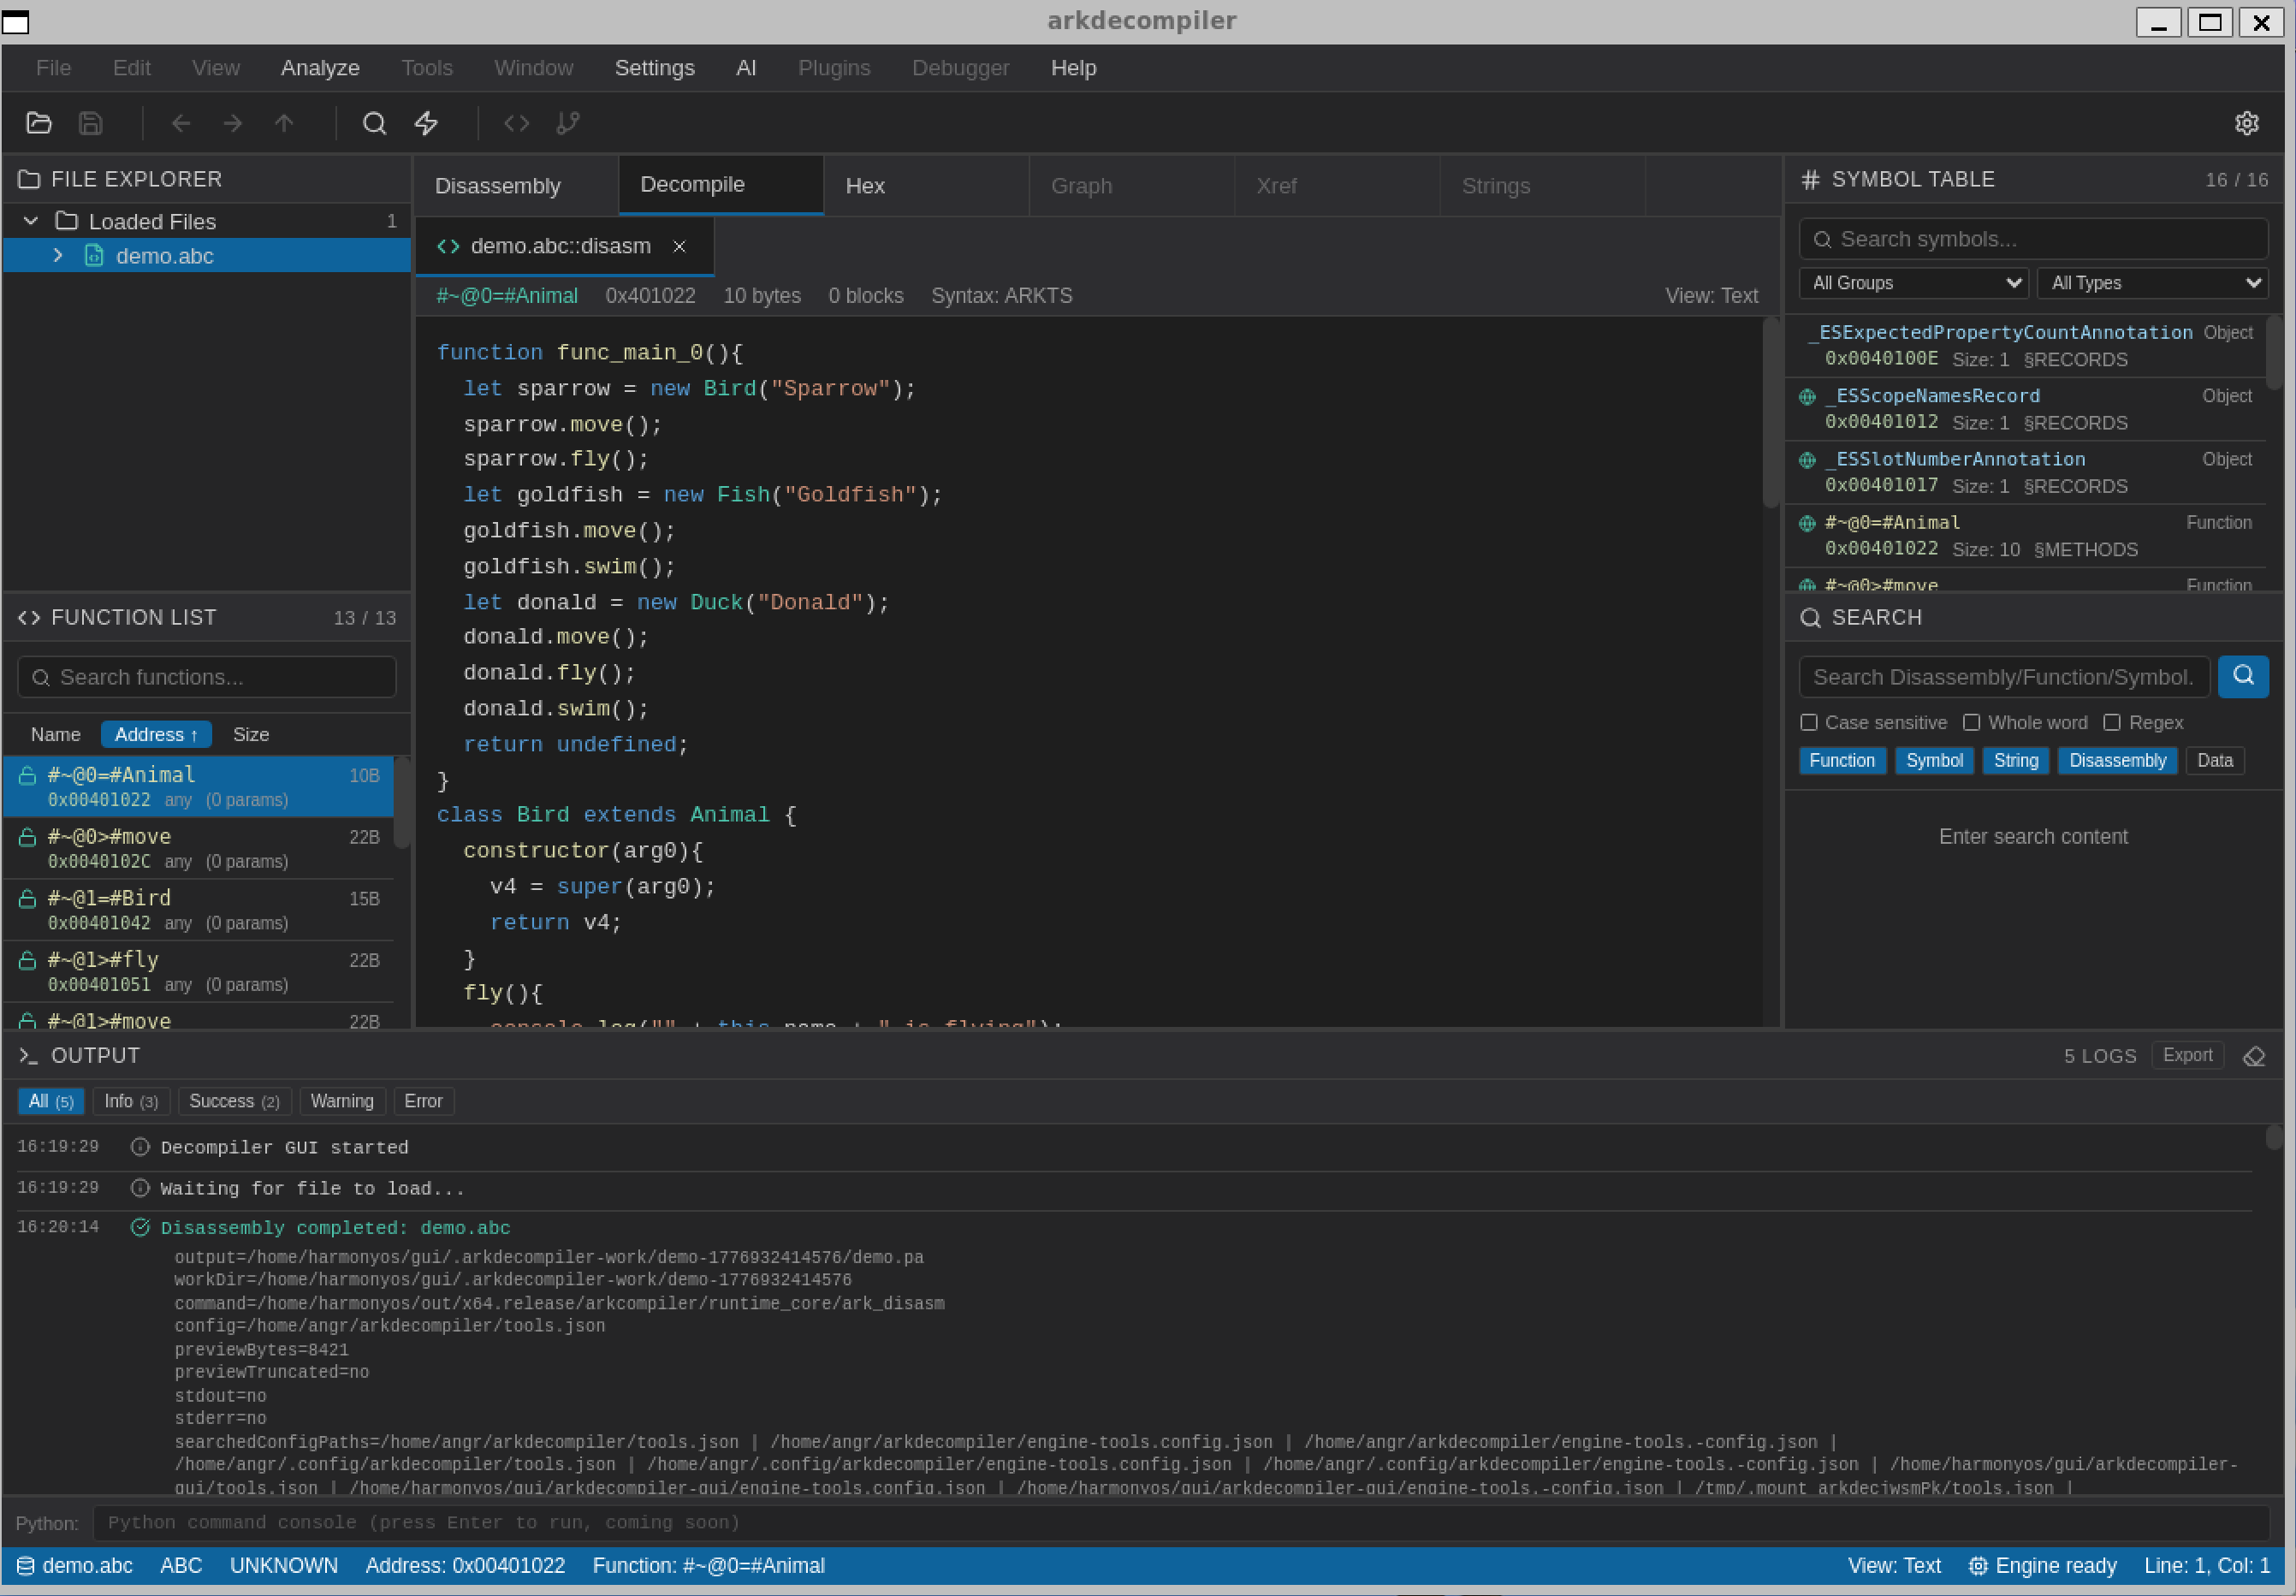Click the Export logs button
The height and width of the screenshot is (1596, 2296).
(x=2187, y=1055)
